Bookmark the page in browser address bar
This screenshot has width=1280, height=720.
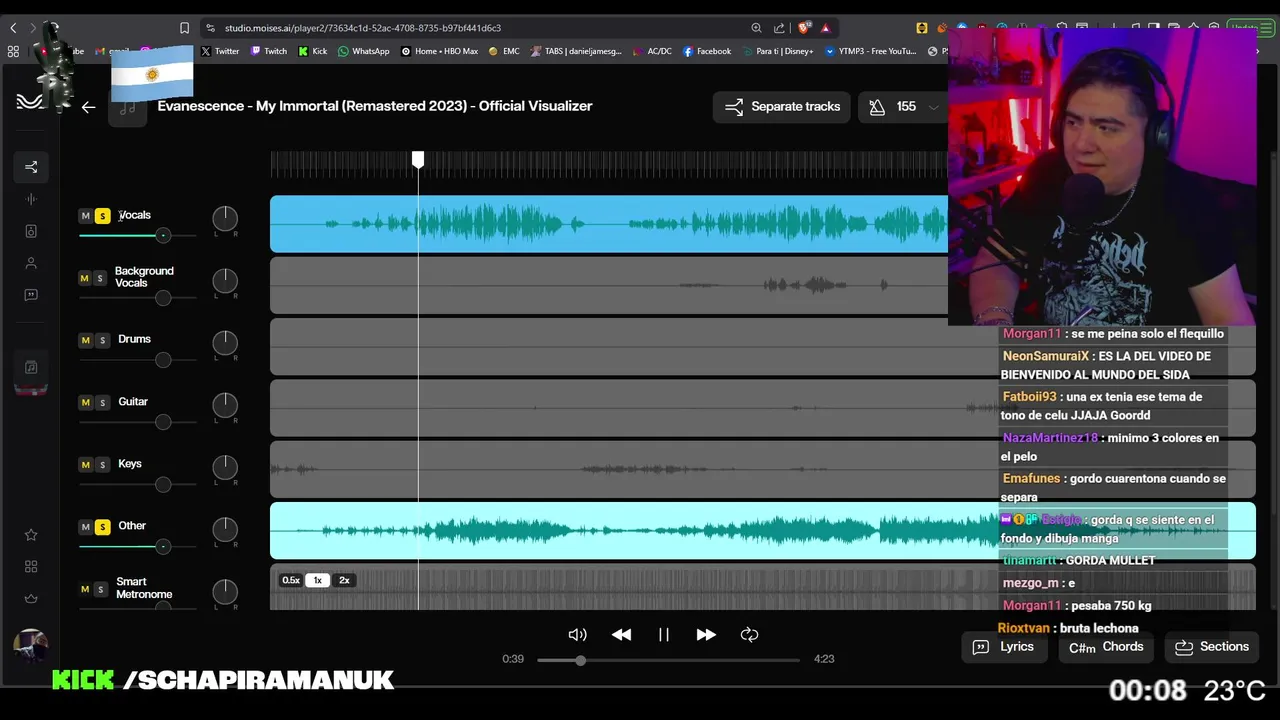(184, 28)
